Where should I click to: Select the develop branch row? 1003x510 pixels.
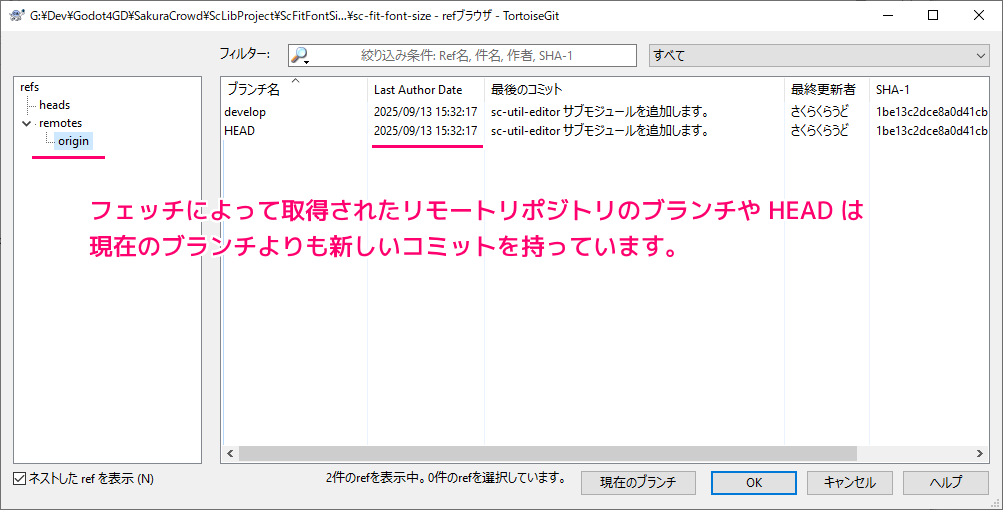coord(245,112)
